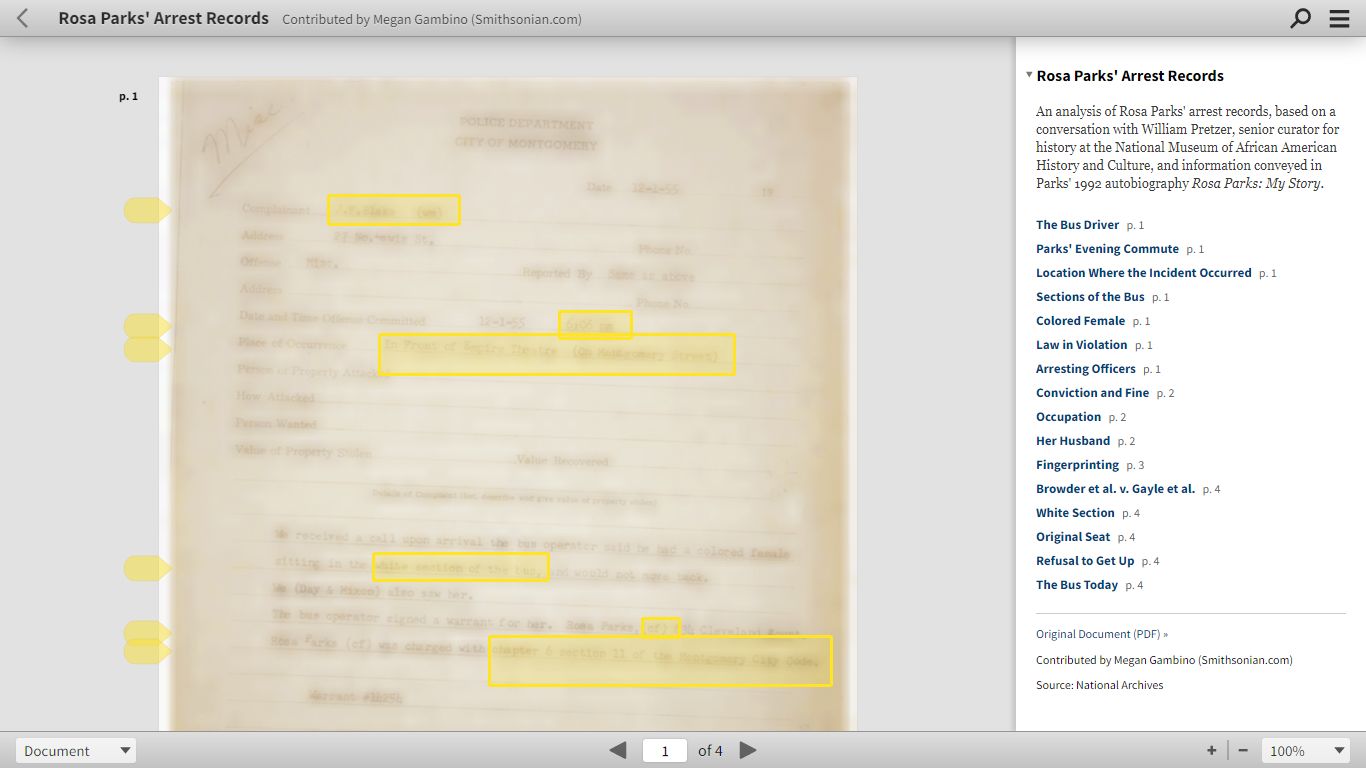1366x768 pixels.
Task: Click the margin tab beside Place of Occurrence
Action: (x=147, y=349)
